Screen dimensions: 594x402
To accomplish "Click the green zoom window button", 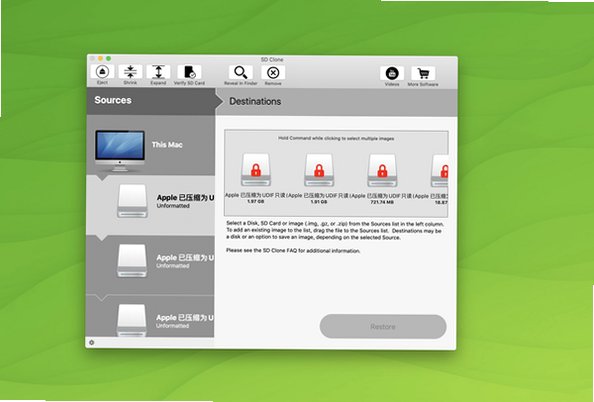I will click(108, 59).
